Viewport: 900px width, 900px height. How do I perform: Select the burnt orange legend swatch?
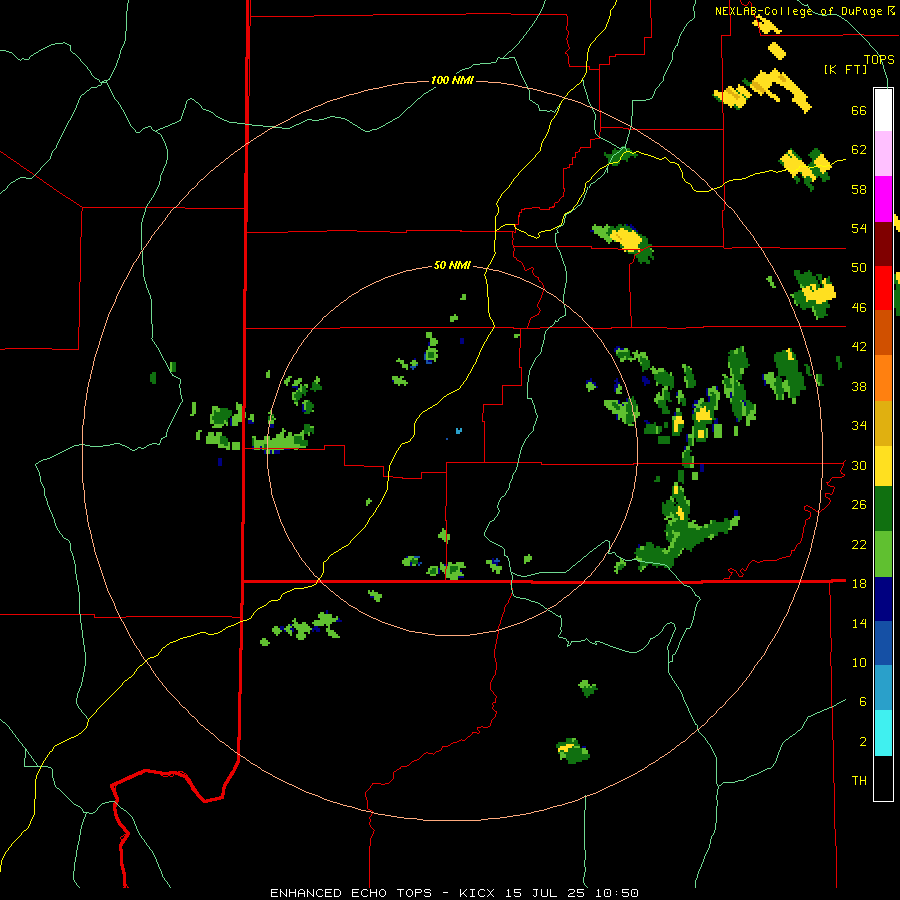coord(883,332)
